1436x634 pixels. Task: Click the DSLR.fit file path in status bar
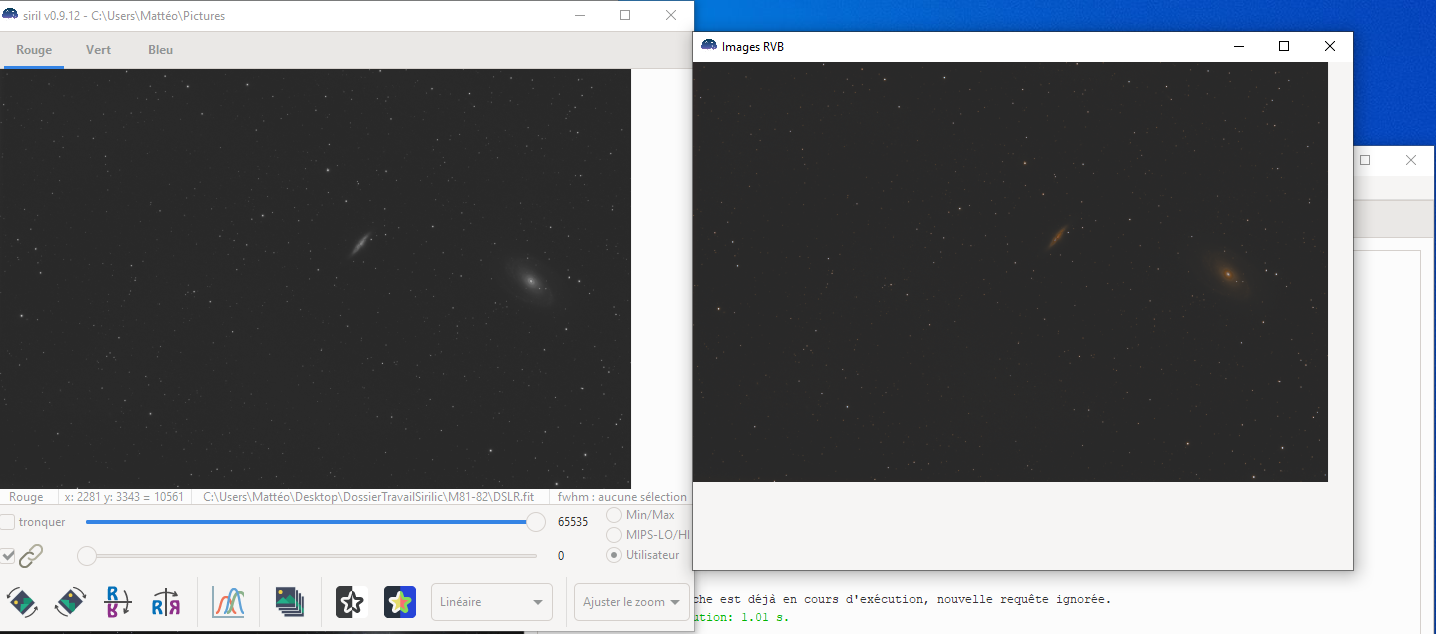(368, 497)
